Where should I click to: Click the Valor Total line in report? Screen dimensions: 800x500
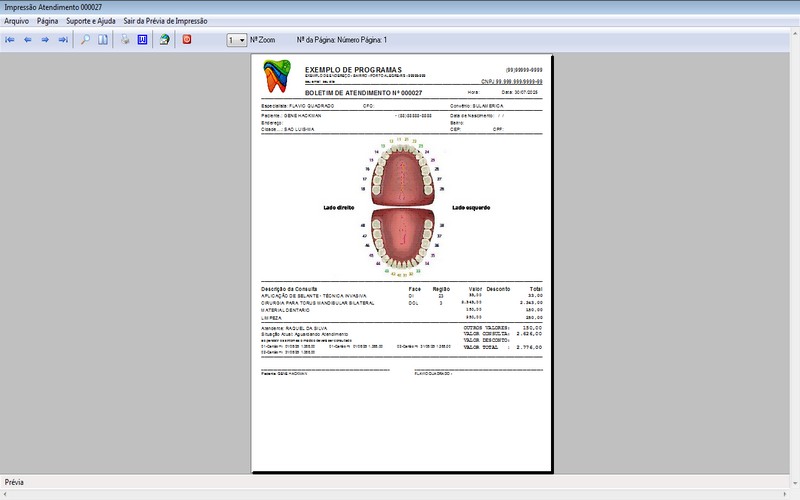click(503, 347)
